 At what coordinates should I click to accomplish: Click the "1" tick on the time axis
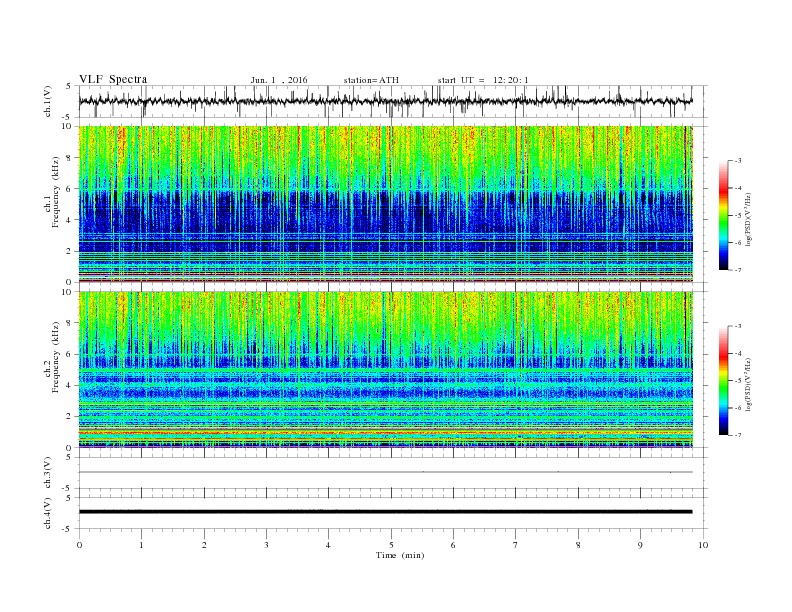[x=141, y=545]
